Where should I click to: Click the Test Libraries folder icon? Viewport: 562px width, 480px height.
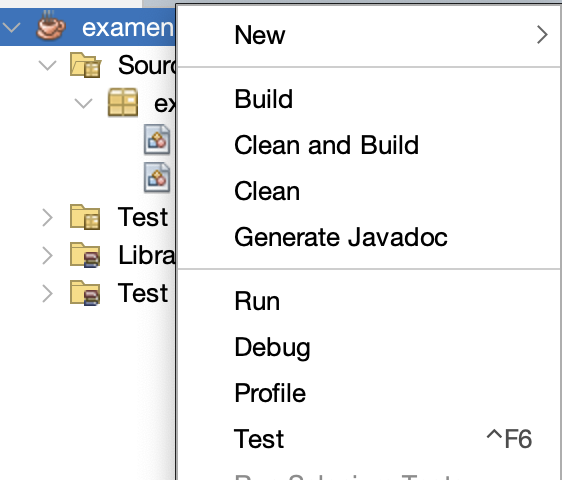(85, 293)
